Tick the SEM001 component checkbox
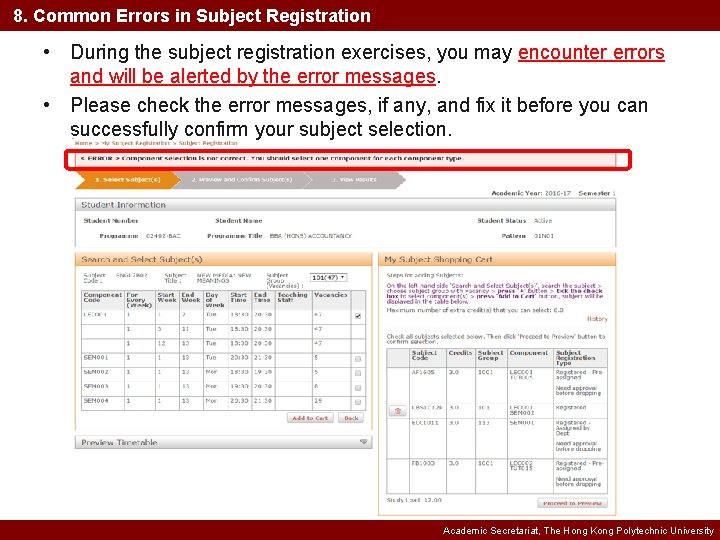 [358, 359]
